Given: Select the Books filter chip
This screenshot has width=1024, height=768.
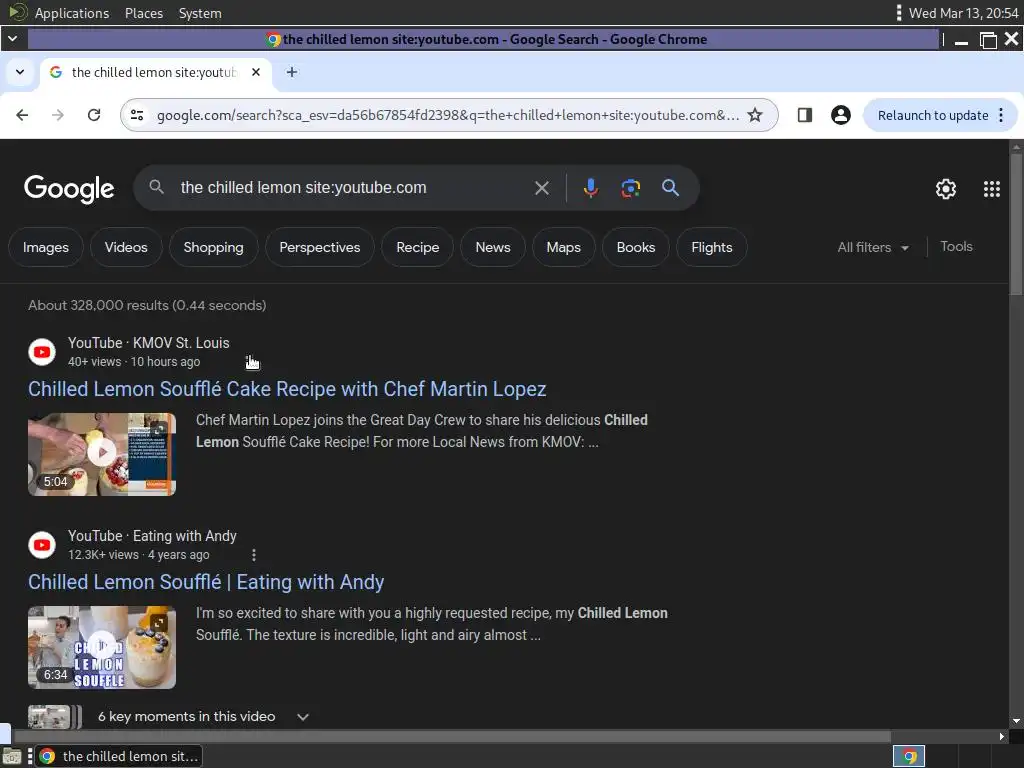Looking at the screenshot, I should [x=636, y=247].
